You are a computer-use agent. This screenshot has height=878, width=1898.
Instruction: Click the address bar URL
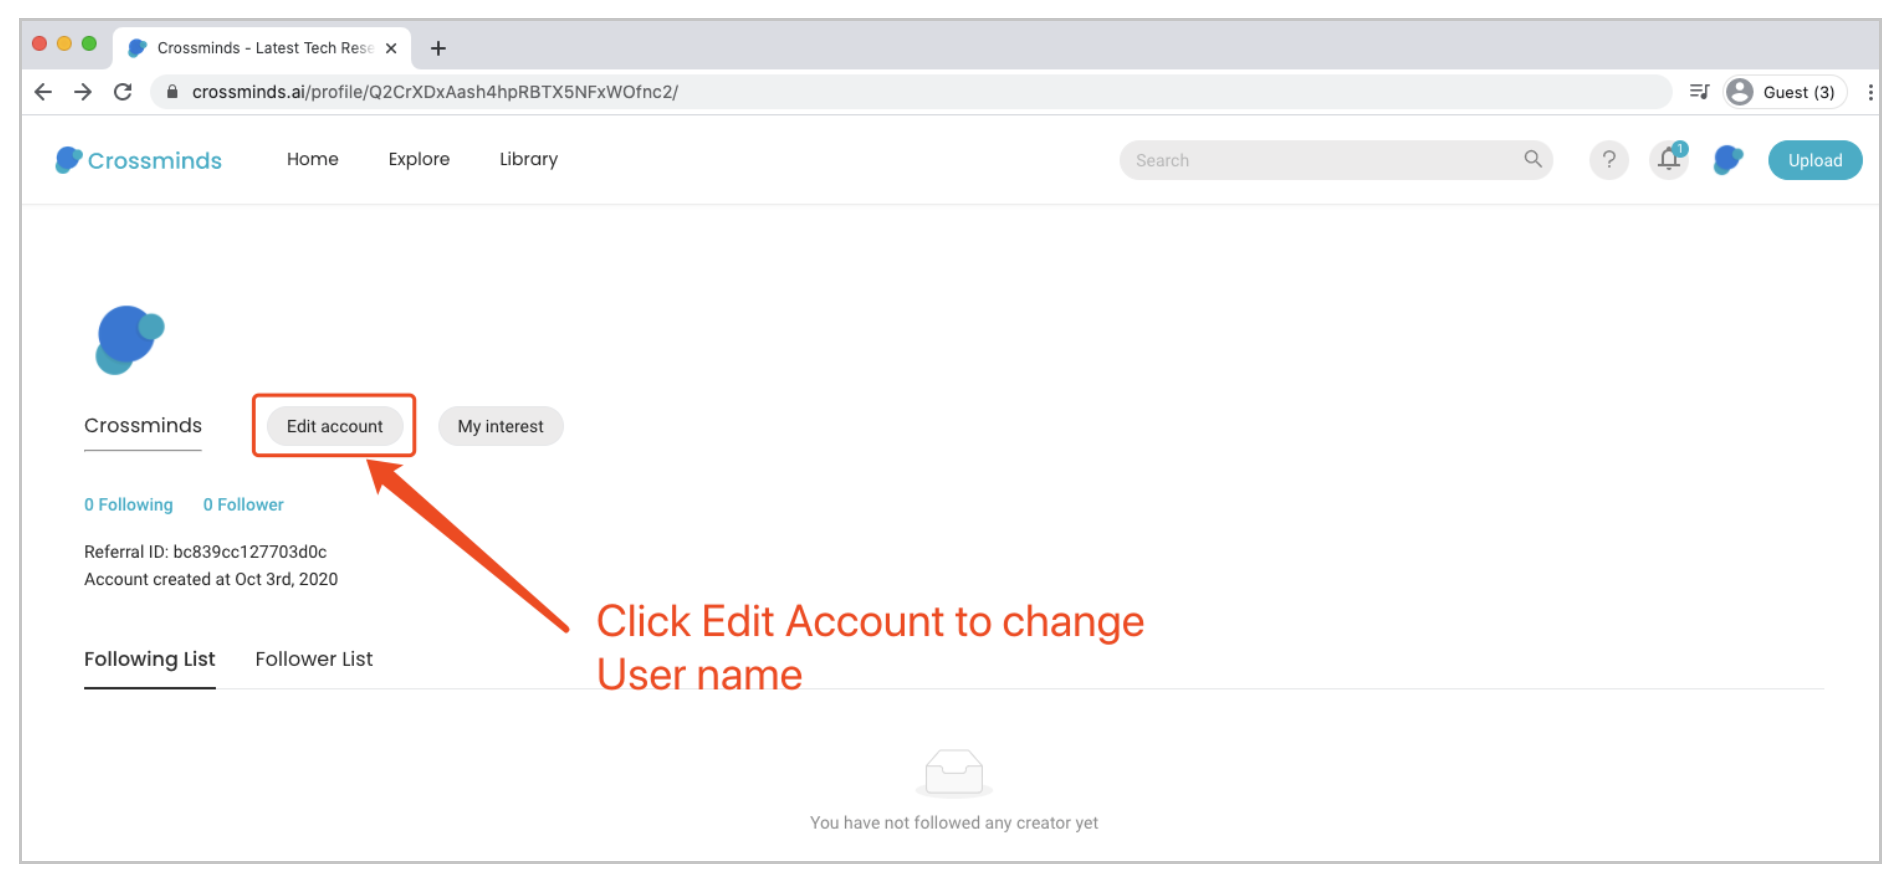click(435, 92)
